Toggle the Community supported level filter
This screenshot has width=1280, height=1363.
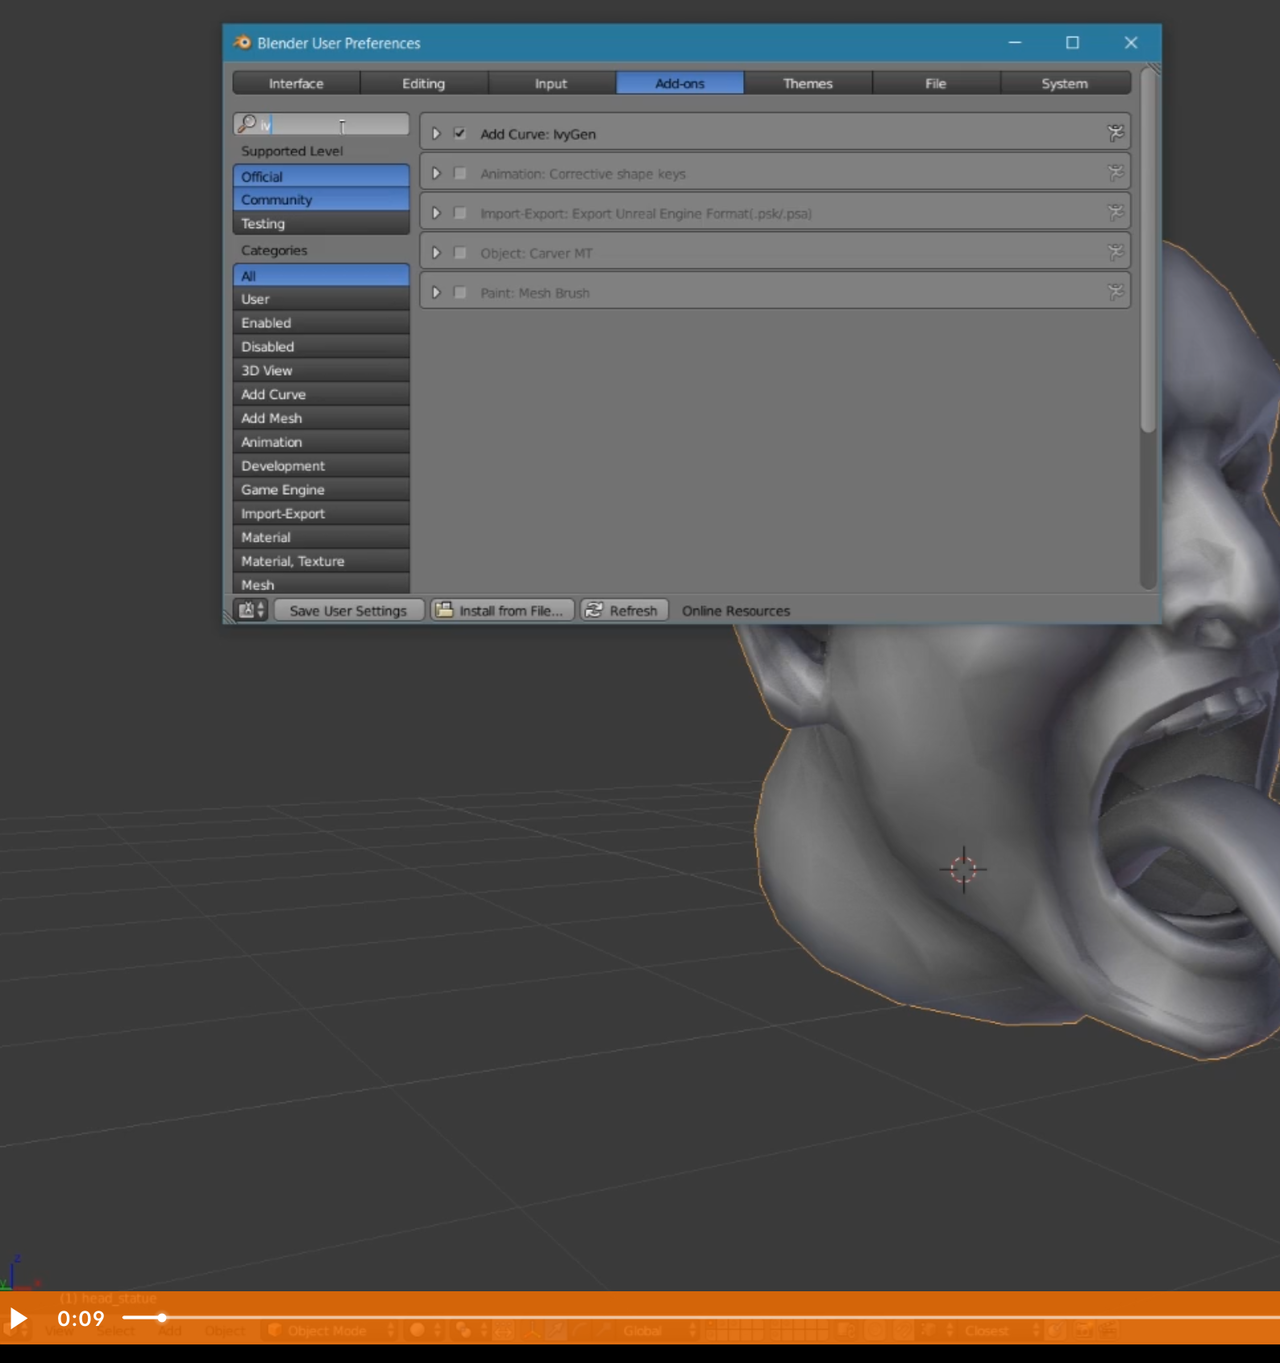pos(321,200)
